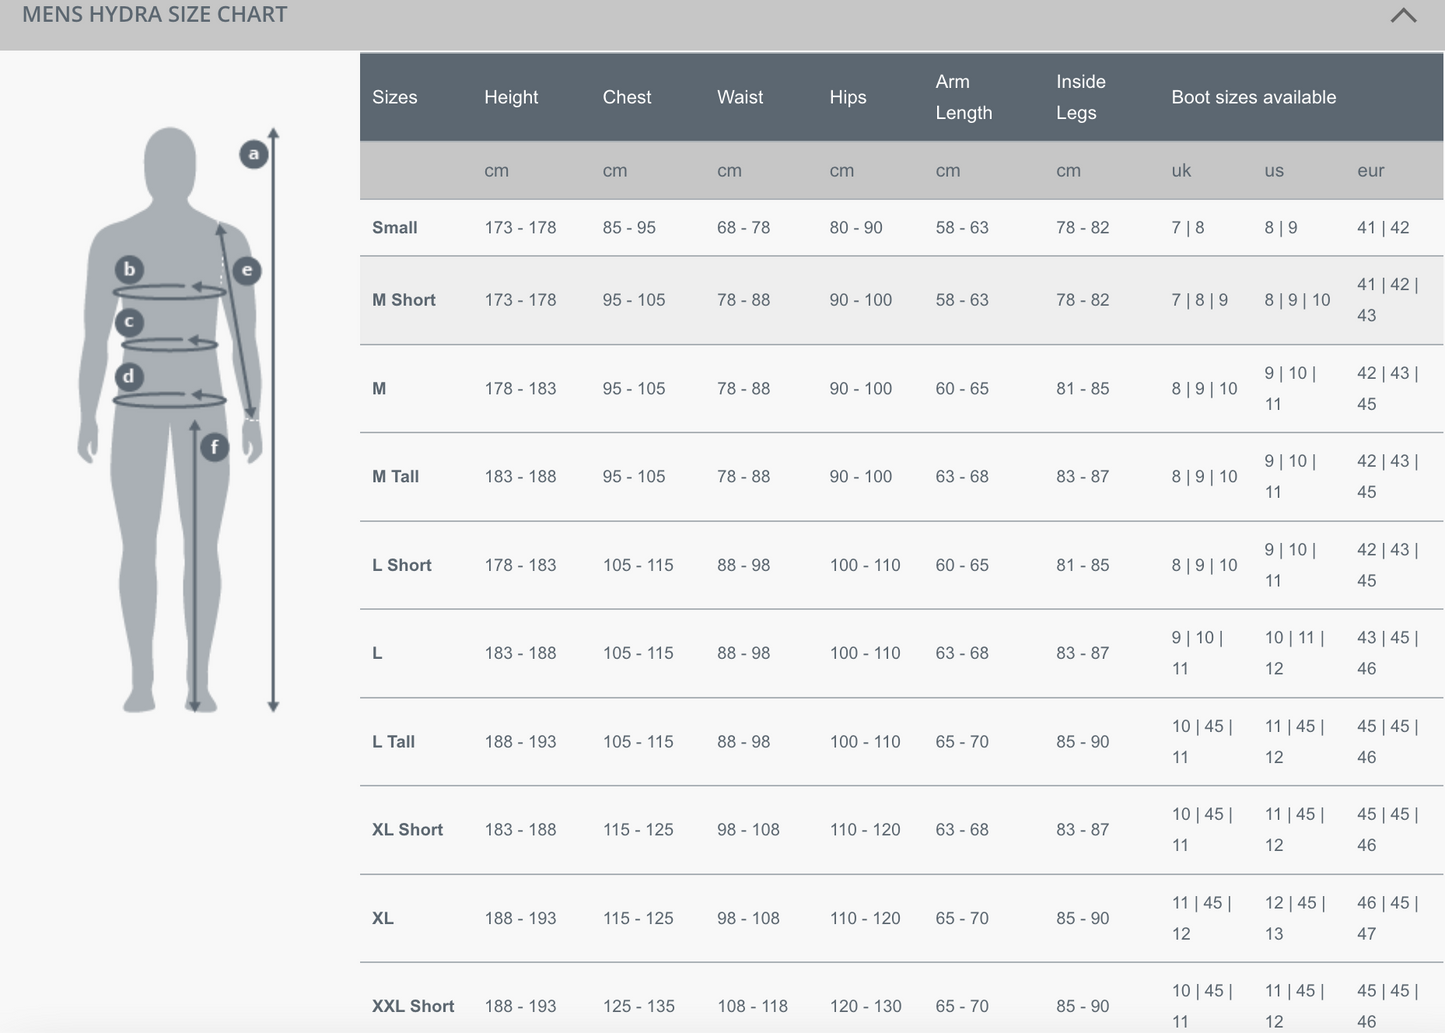Screen dimensions: 1445x1033
Task: Click the chest marker 'b' icon
Action: [x=129, y=269]
